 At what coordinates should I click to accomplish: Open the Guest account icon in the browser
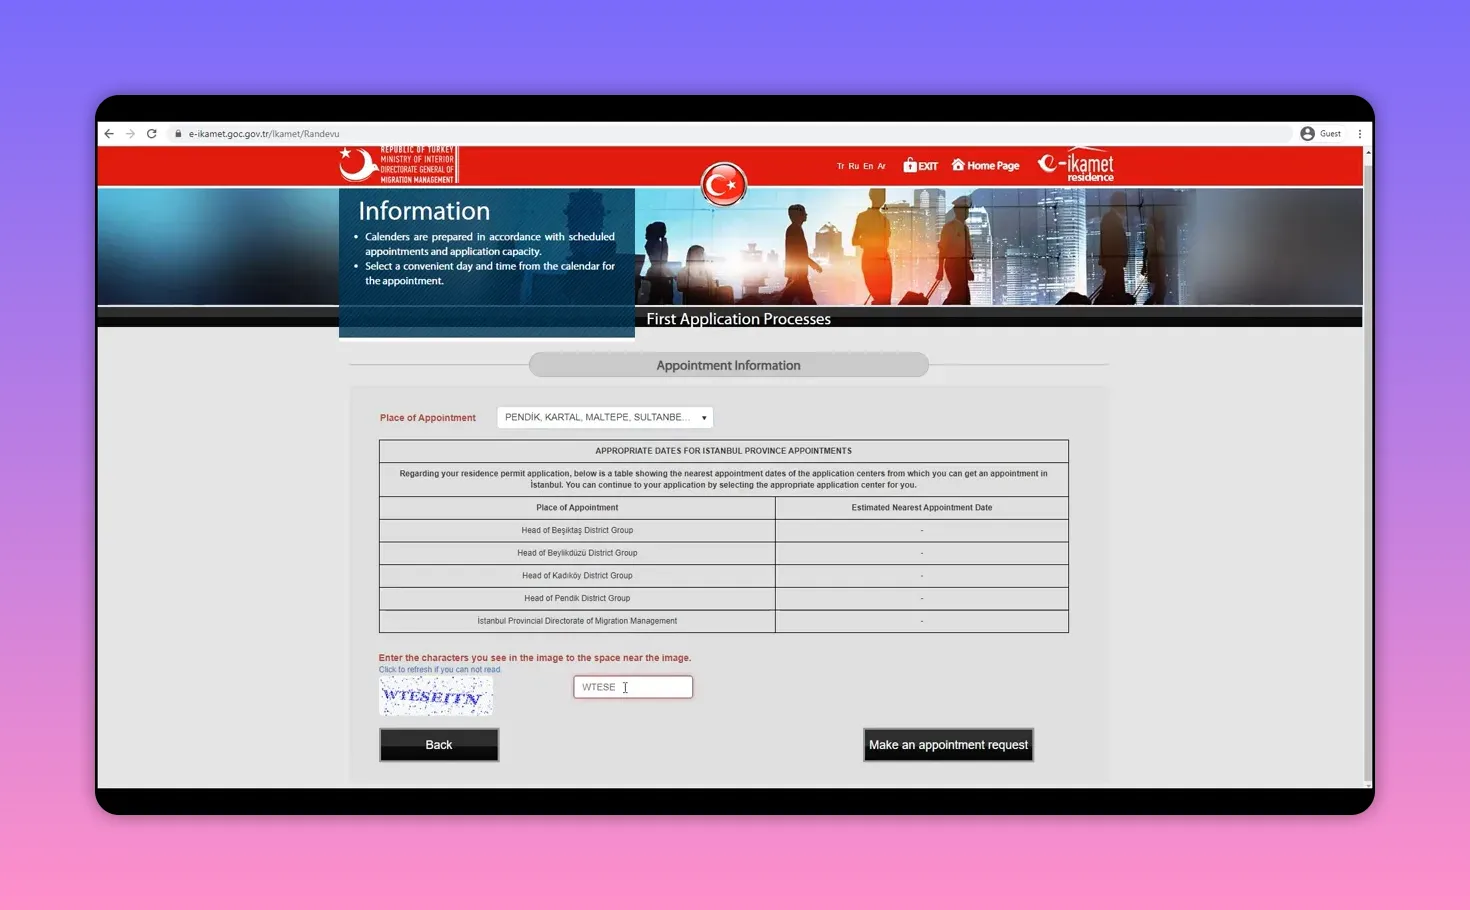1307,133
